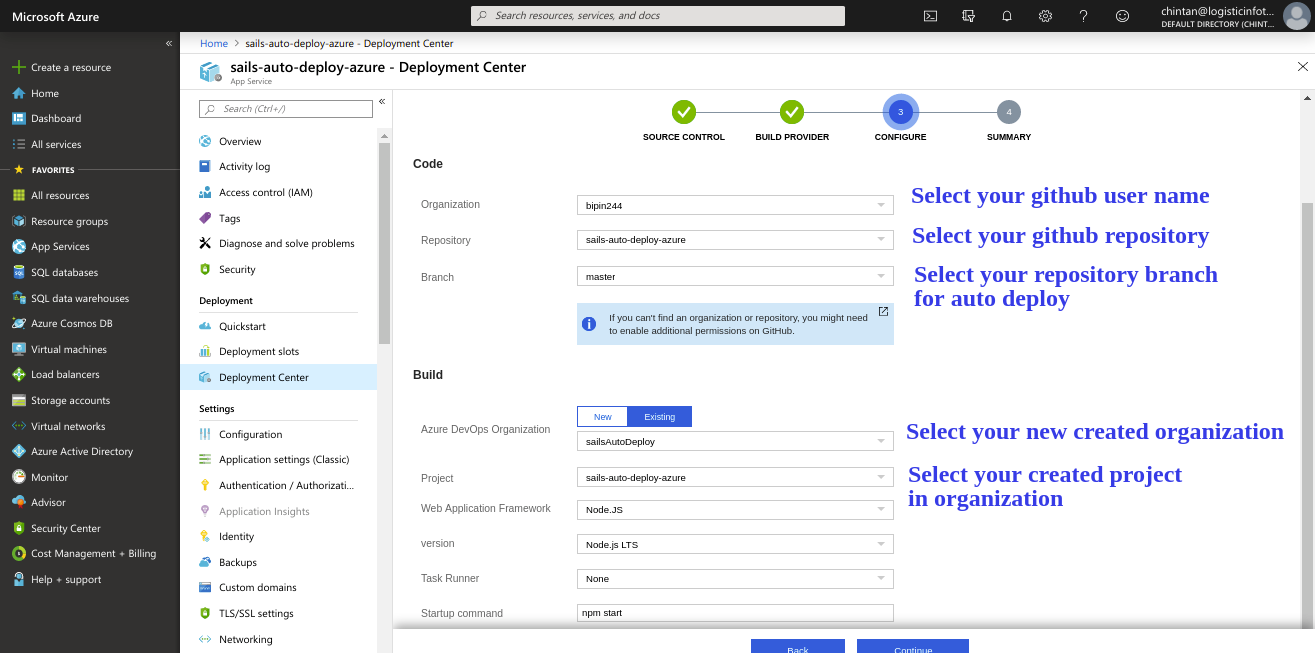The image size is (1315, 653).
Task: Open the notifications bell
Action: point(1007,16)
